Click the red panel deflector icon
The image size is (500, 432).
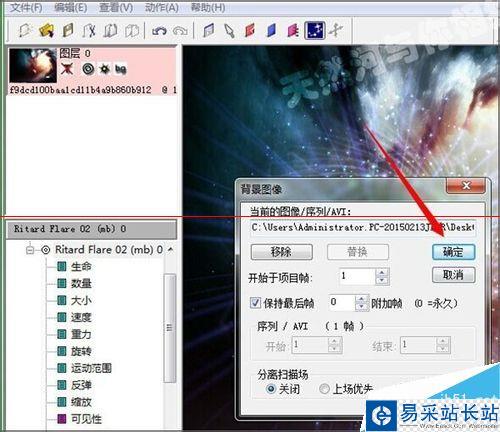point(250,31)
